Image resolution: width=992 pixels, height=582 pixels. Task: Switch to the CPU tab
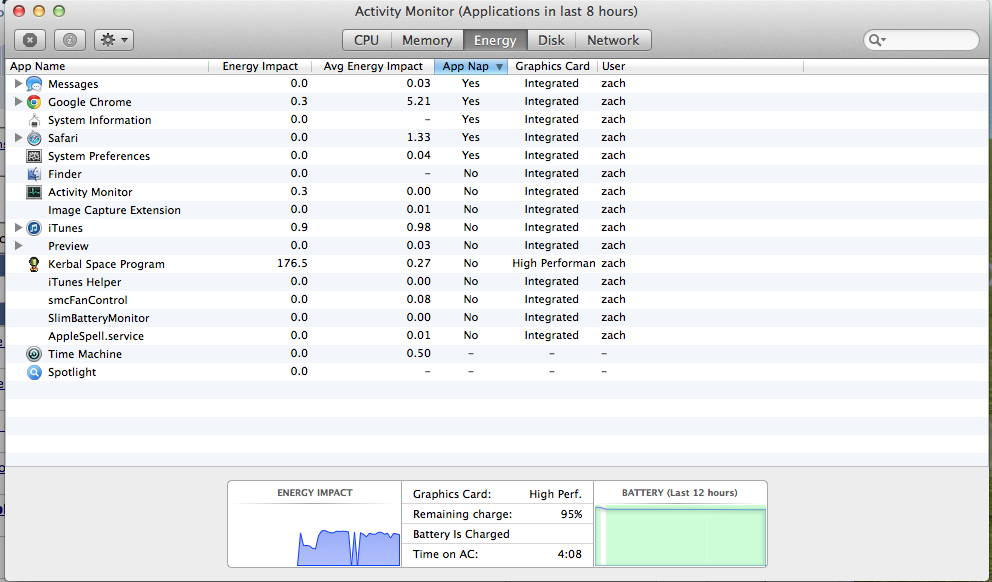366,40
